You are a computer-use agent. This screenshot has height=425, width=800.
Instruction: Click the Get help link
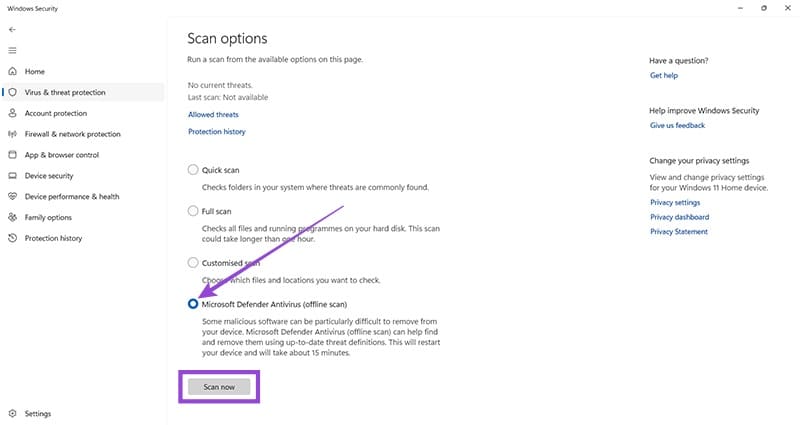(x=663, y=76)
